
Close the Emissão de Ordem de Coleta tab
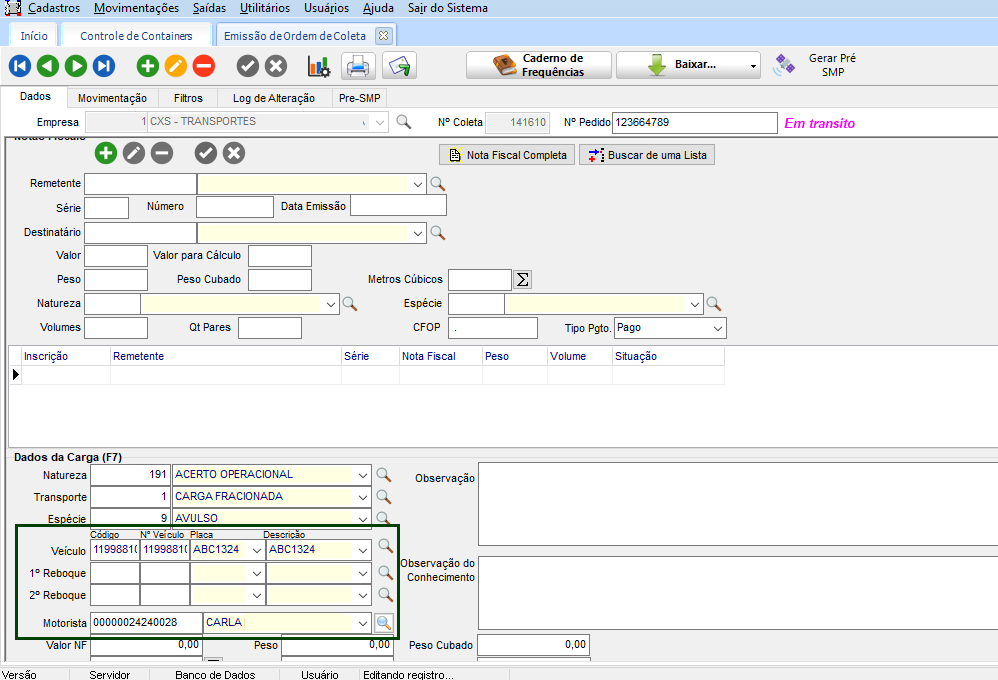382,36
